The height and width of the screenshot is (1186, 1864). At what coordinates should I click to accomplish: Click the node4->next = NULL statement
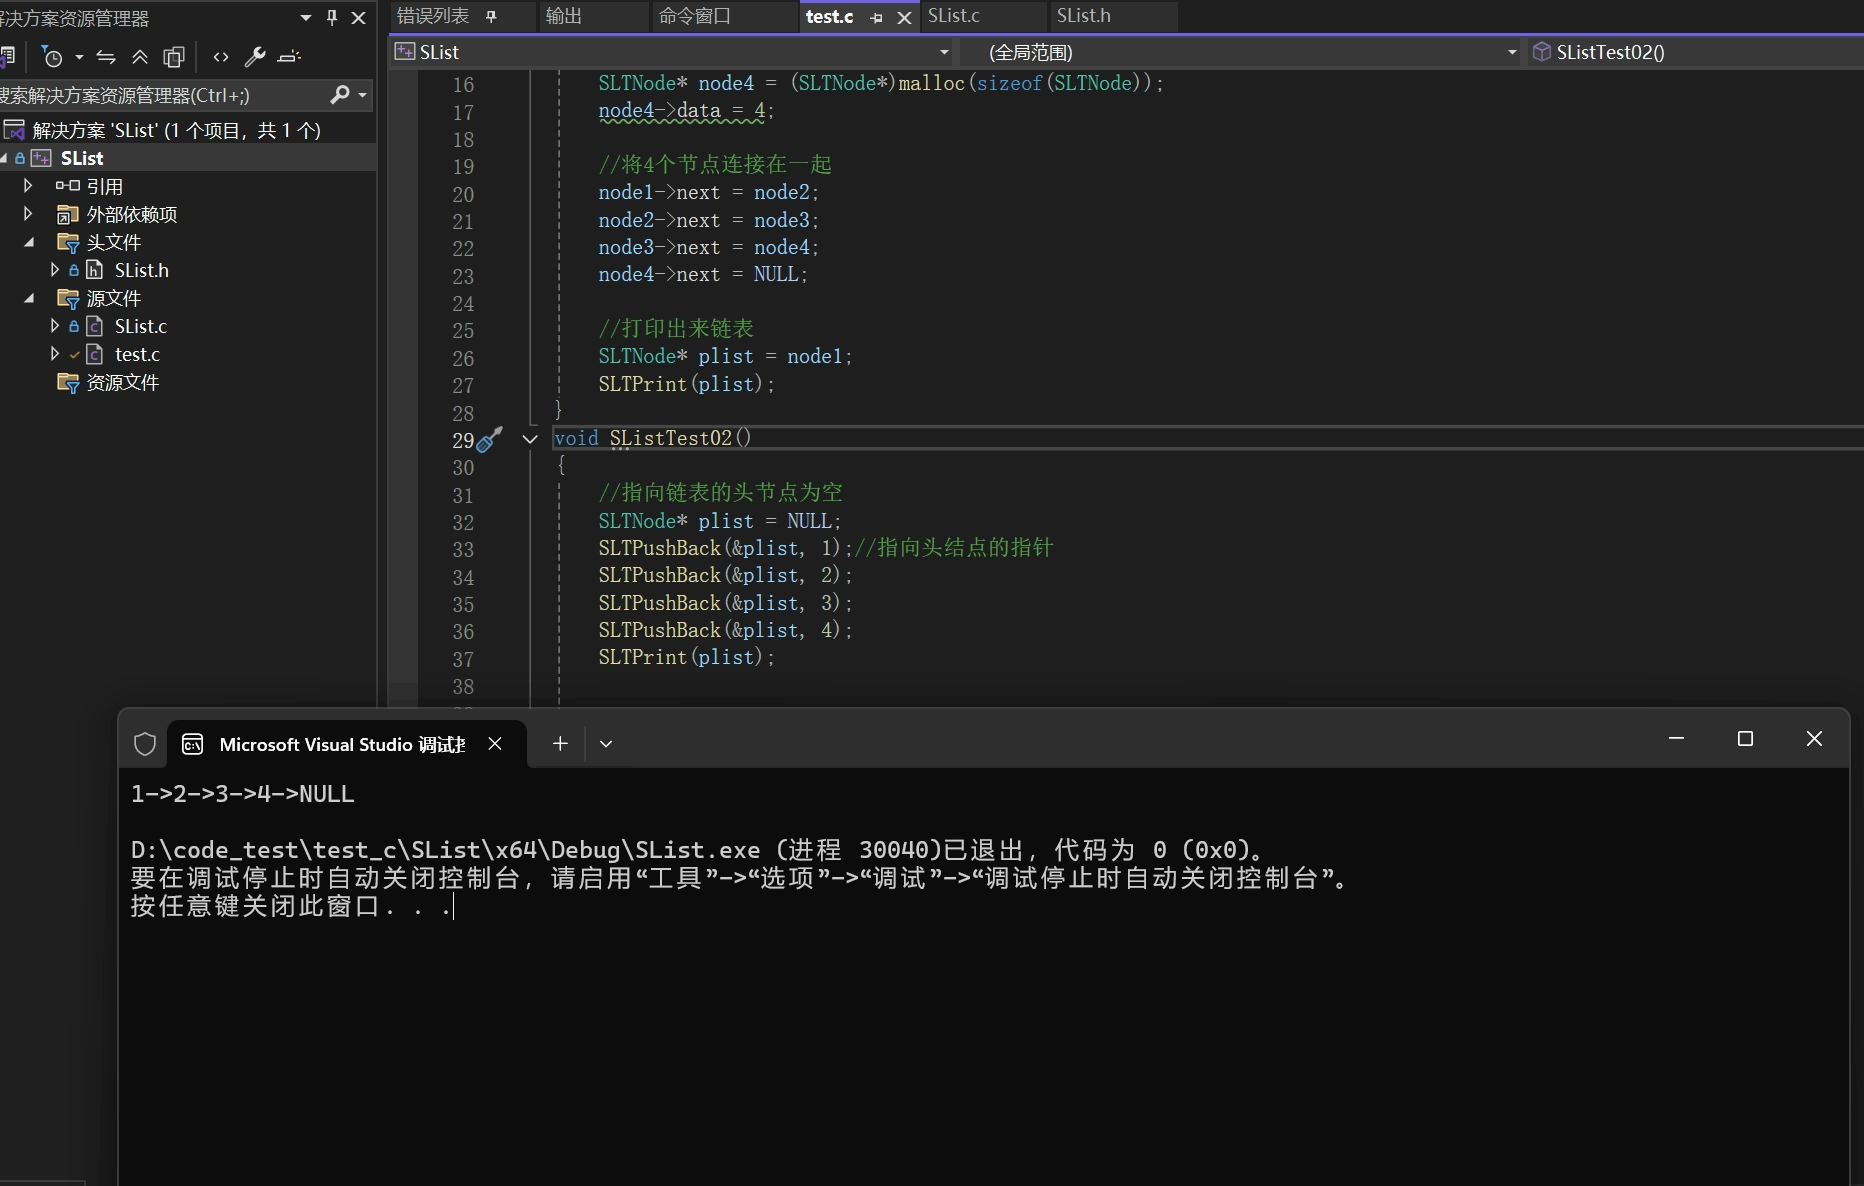[703, 274]
